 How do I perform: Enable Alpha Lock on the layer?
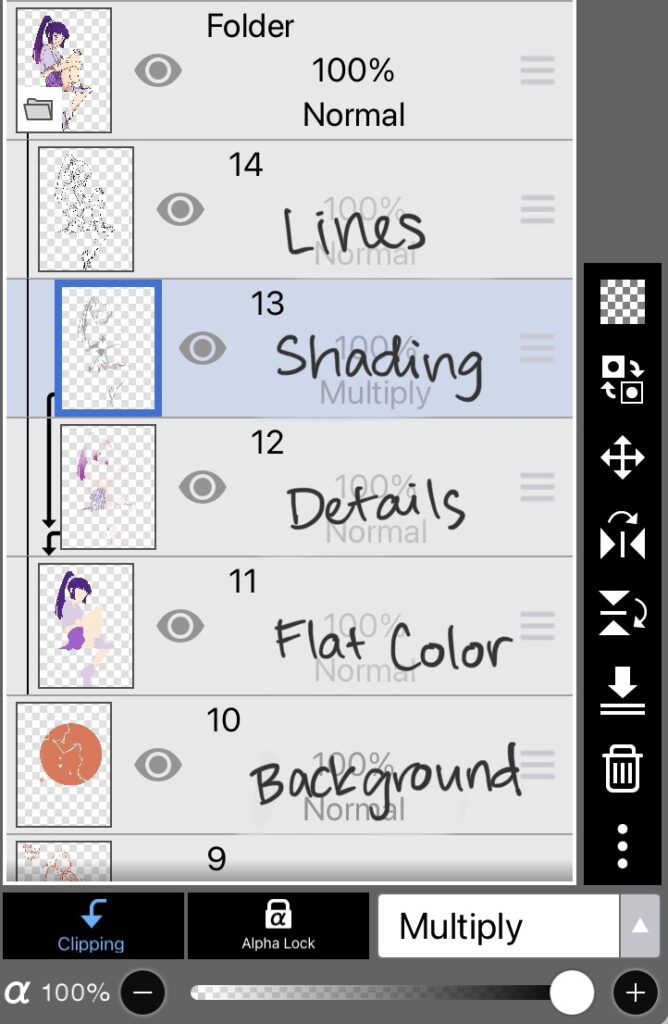[x=277, y=927]
